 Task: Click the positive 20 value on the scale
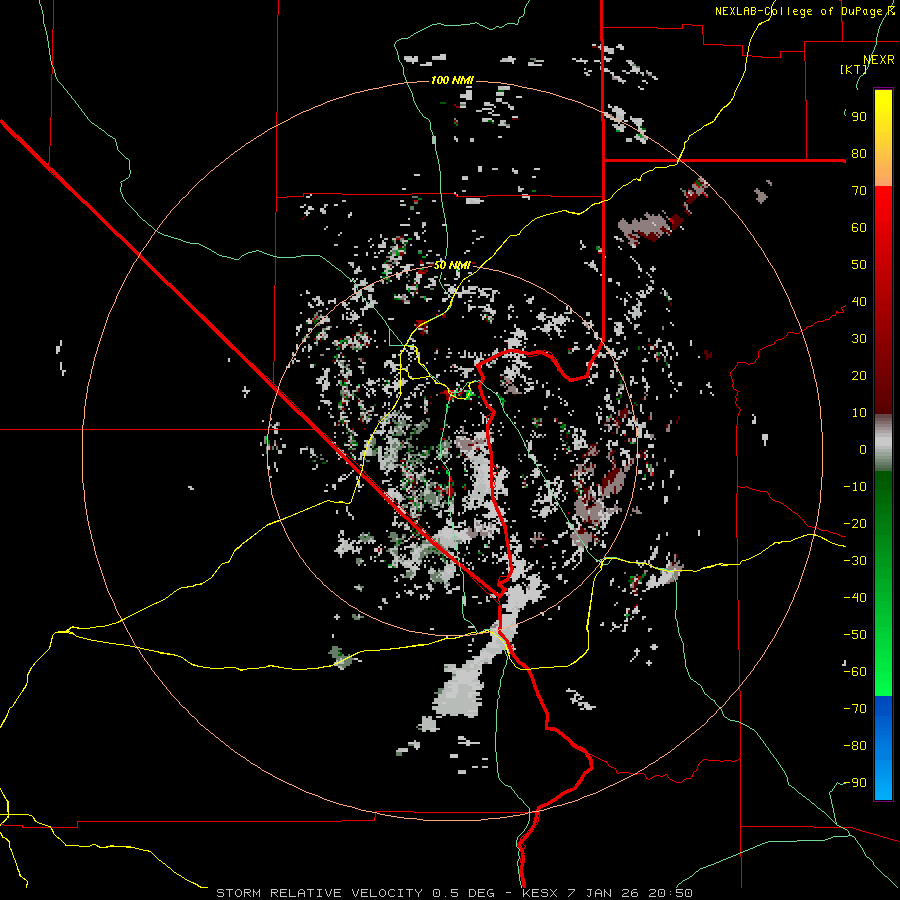tap(859, 376)
